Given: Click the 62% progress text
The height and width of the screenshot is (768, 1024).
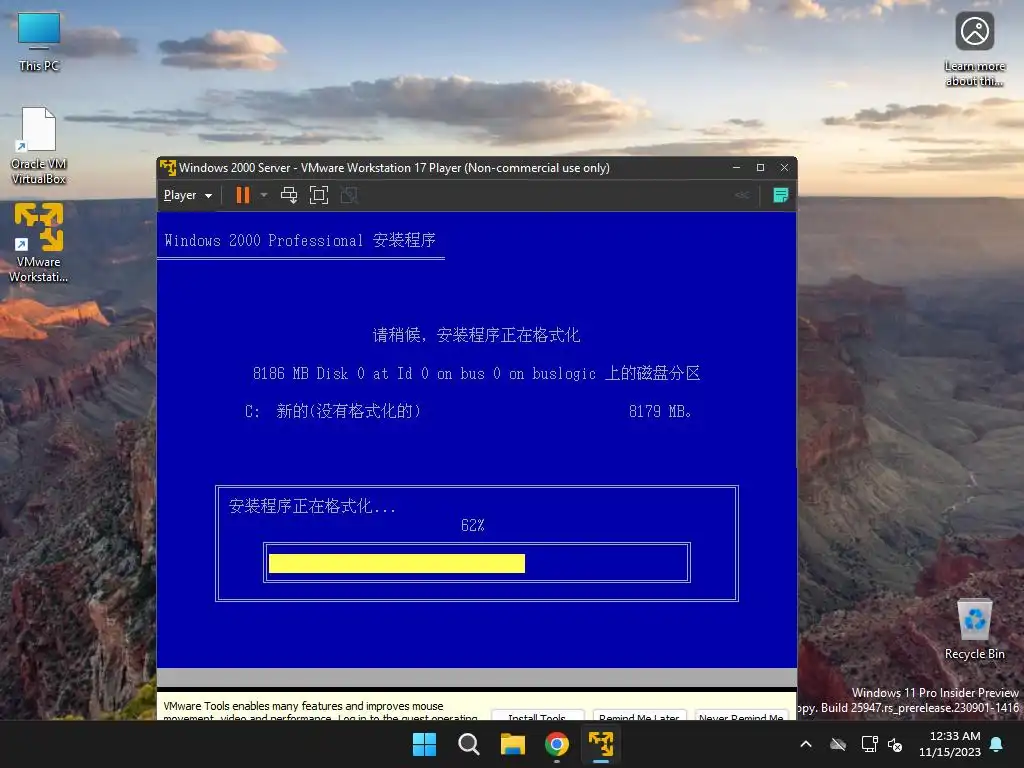Looking at the screenshot, I should (473, 525).
